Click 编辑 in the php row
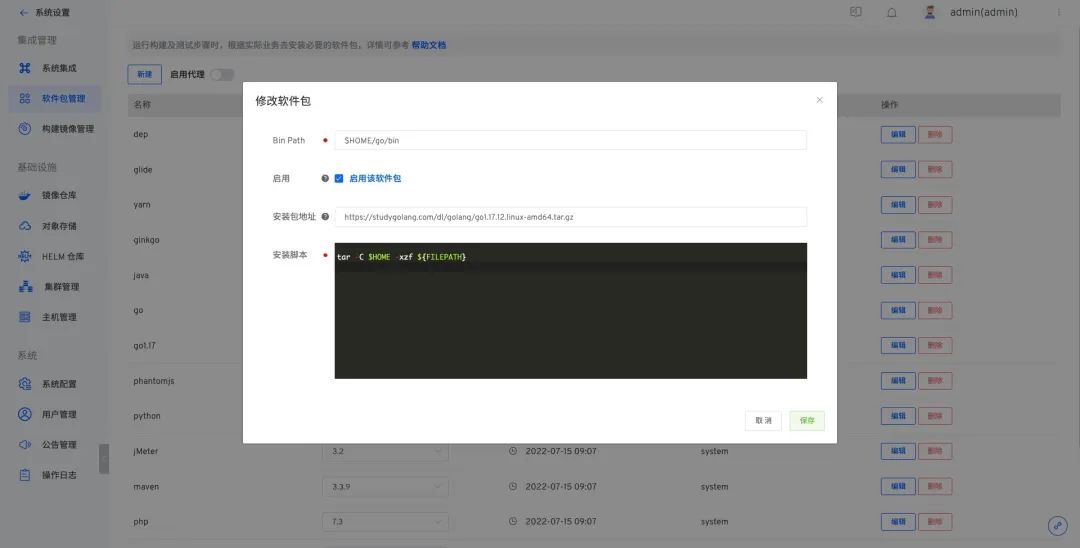Screen dimensions: 1080x548 (x=898, y=522)
